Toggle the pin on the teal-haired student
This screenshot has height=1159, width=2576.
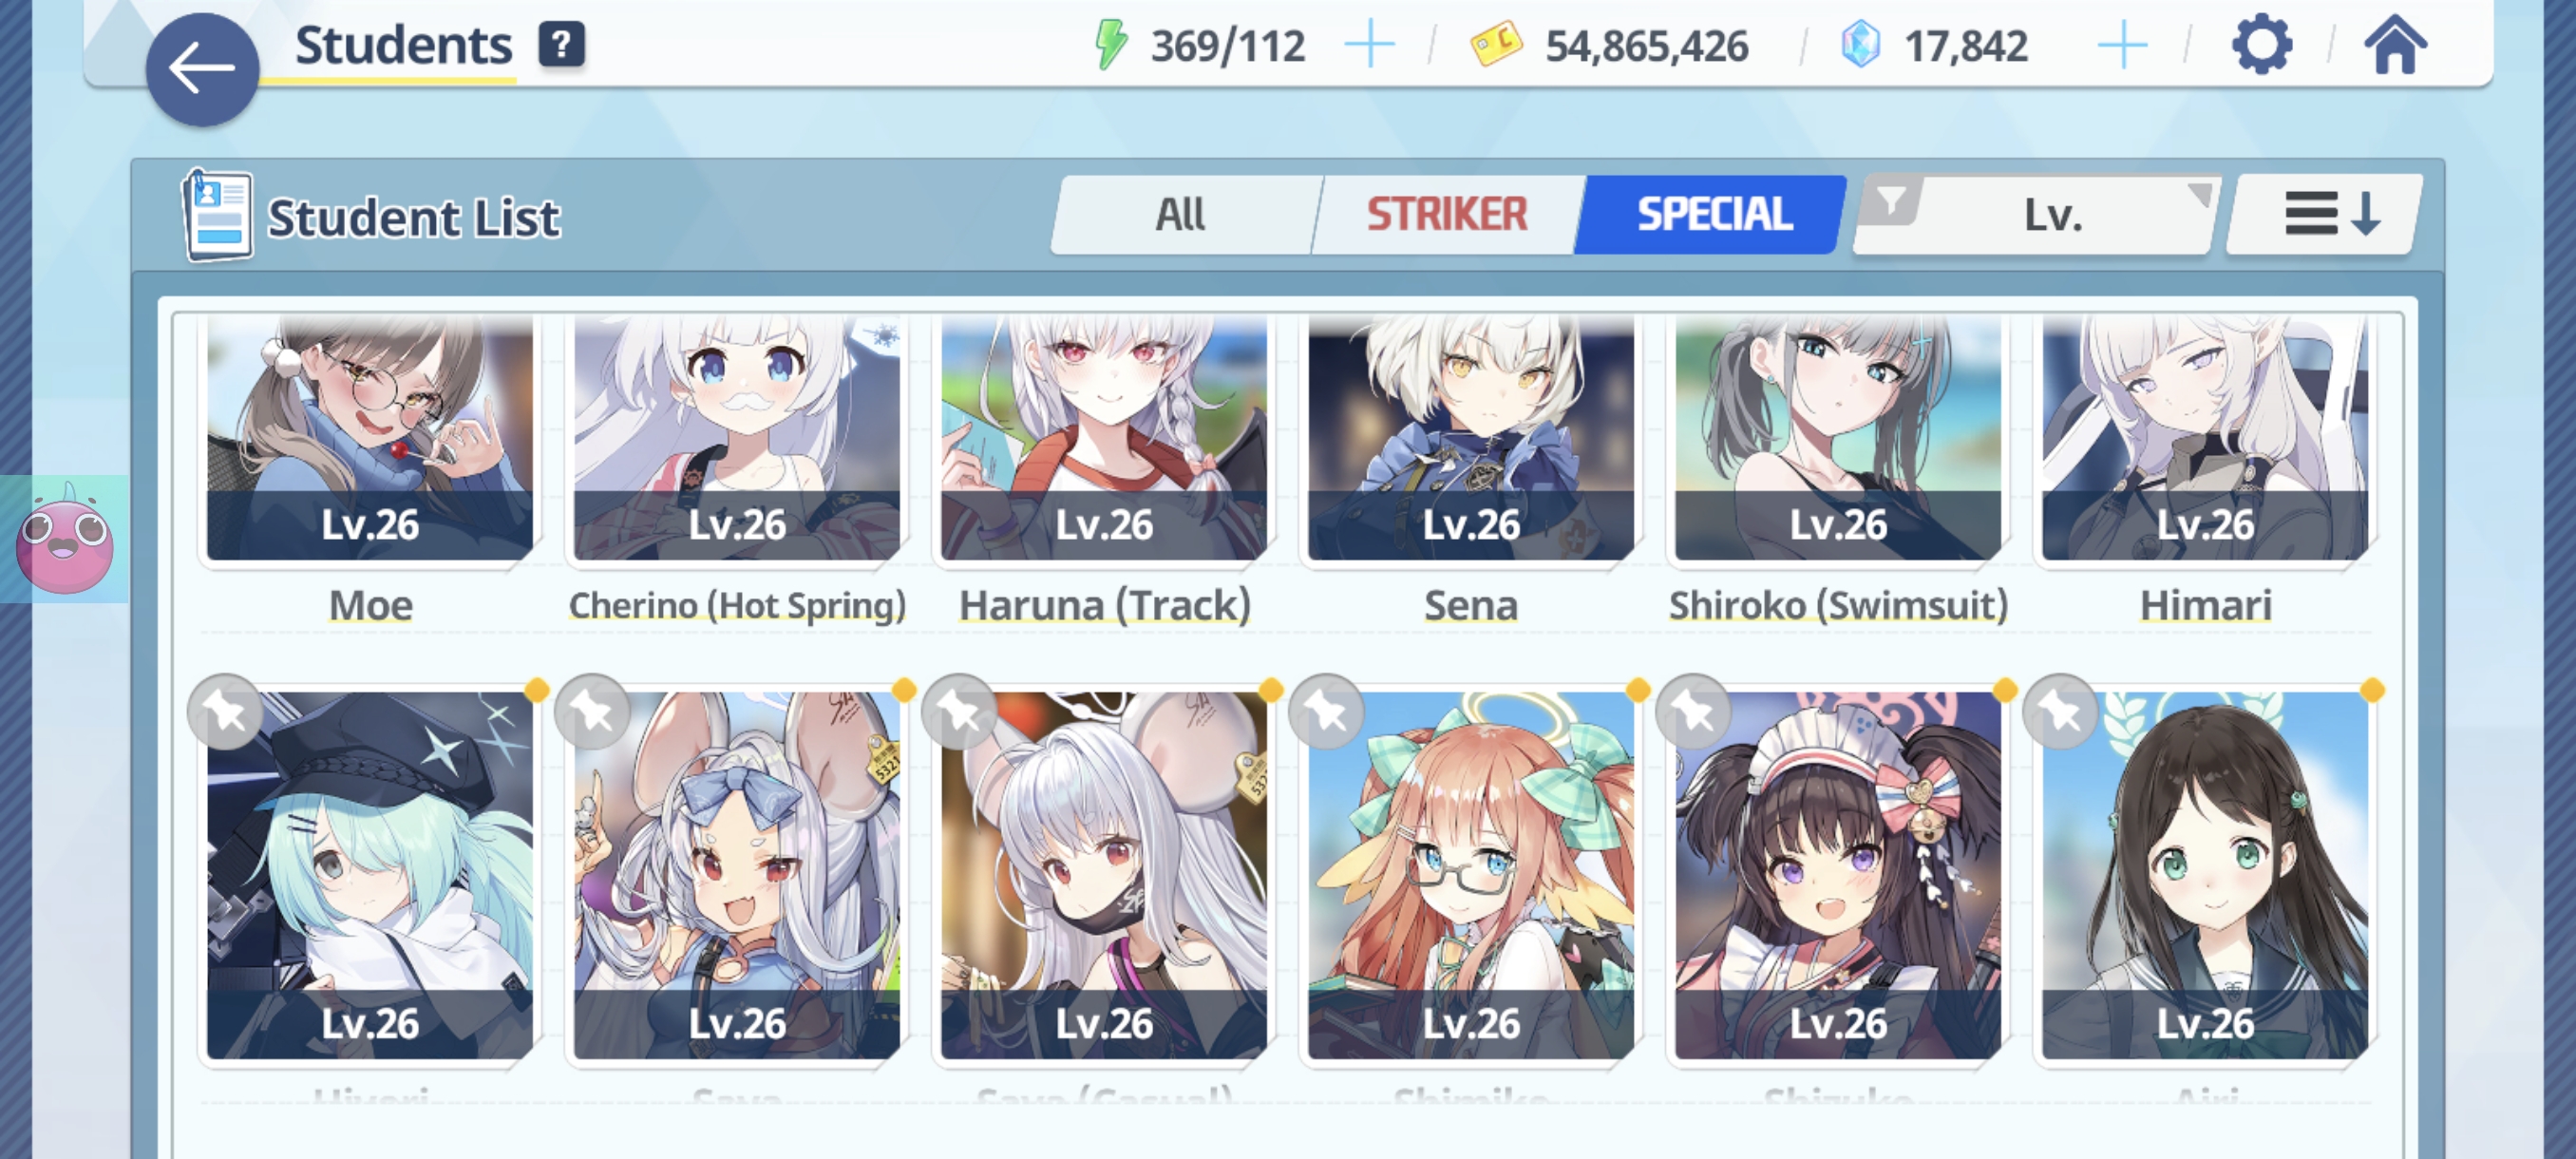pyautogui.click(x=225, y=713)
